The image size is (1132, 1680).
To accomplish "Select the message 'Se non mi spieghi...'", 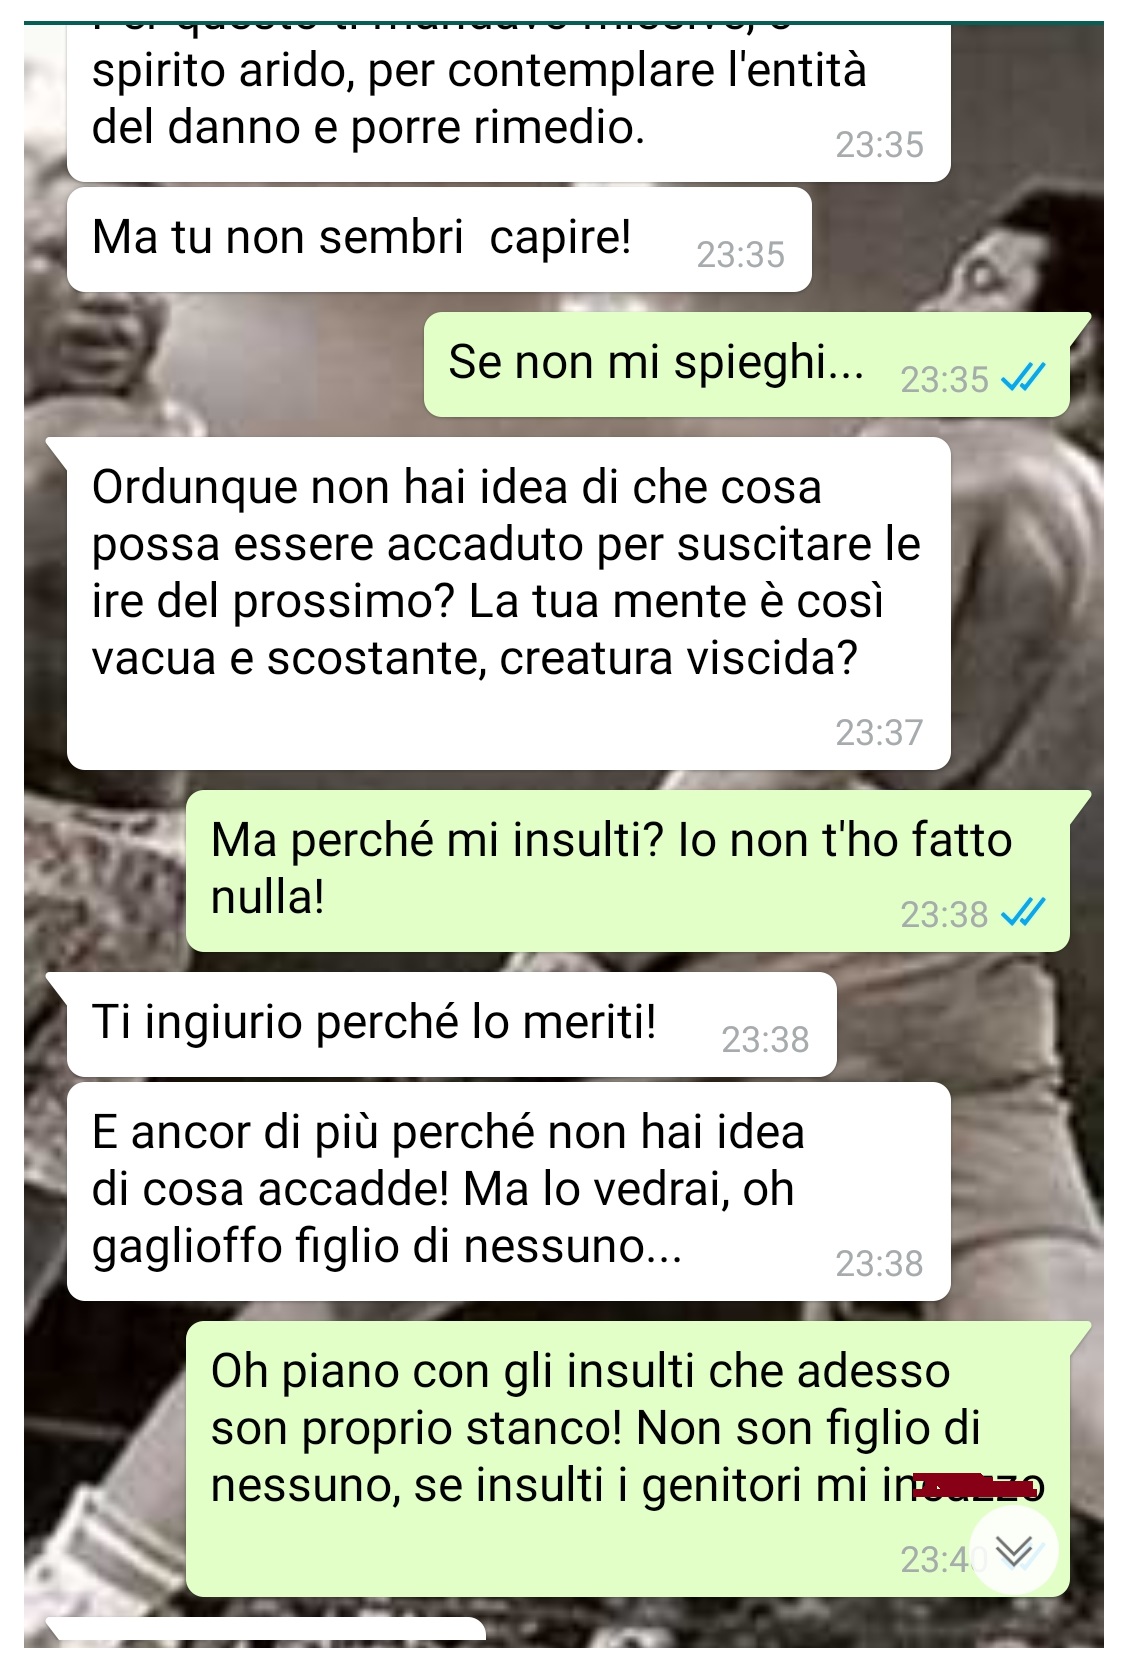I will point(747,365).
